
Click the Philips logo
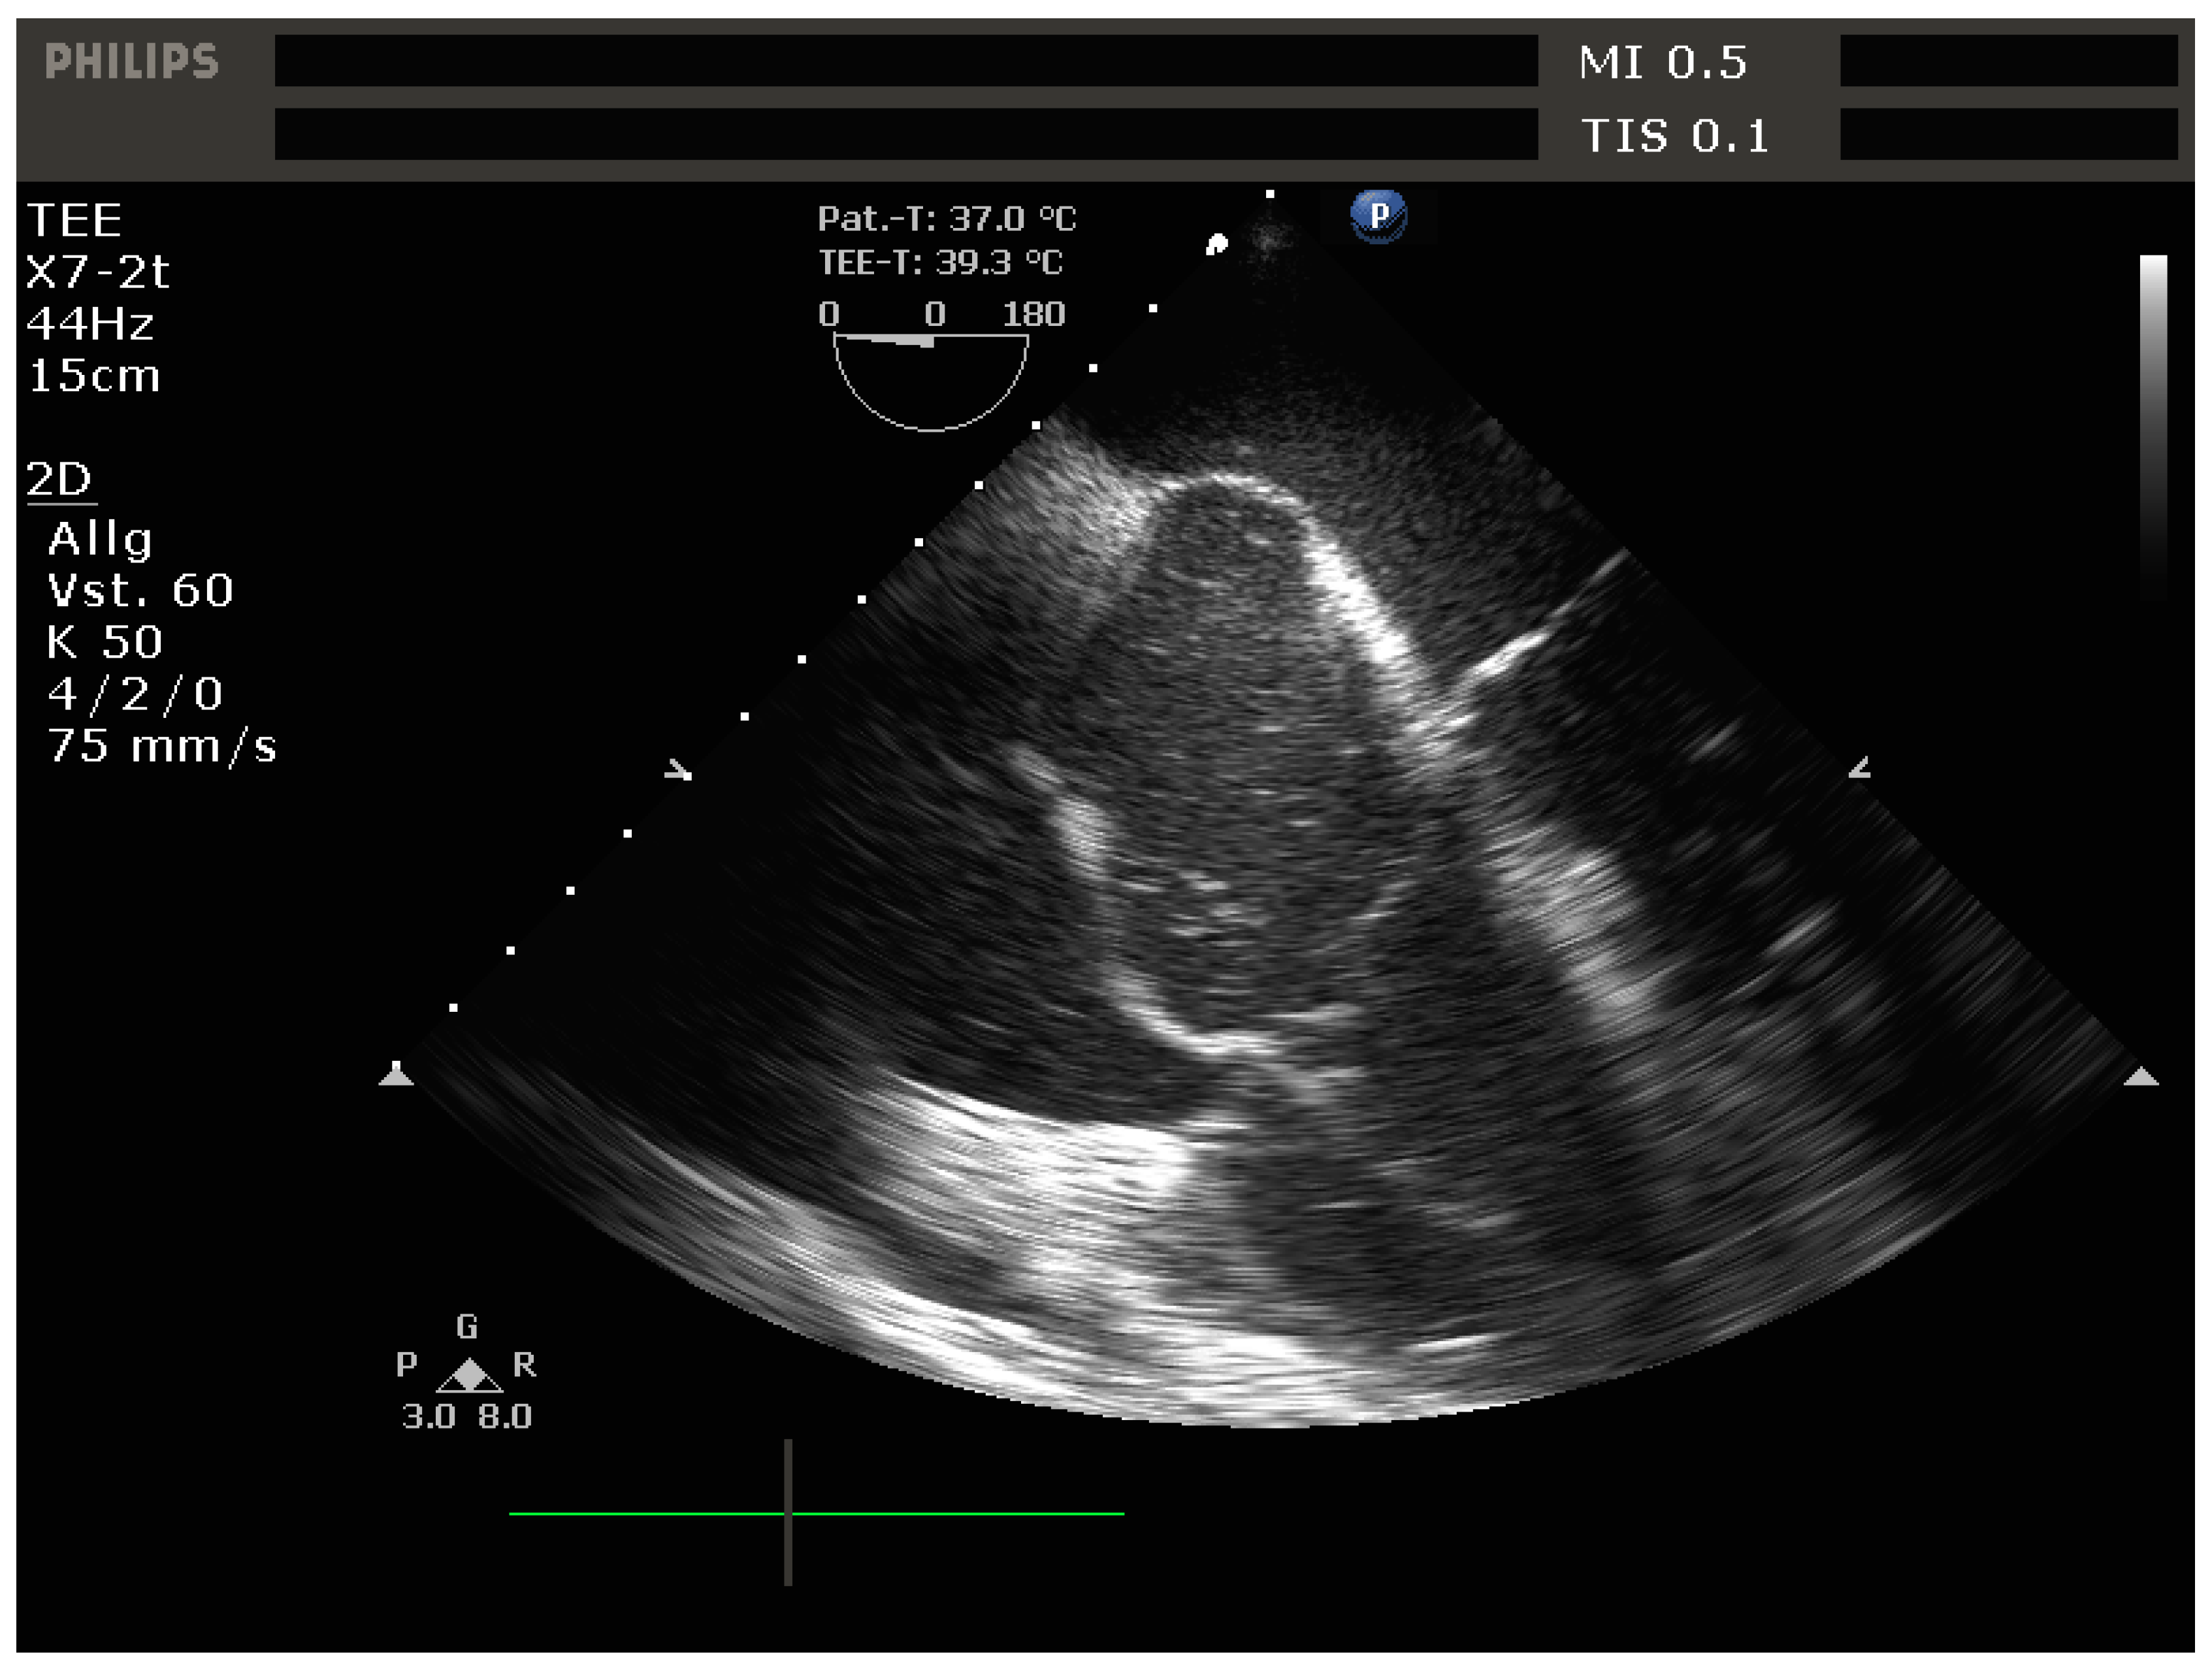[x=131, y=62]
